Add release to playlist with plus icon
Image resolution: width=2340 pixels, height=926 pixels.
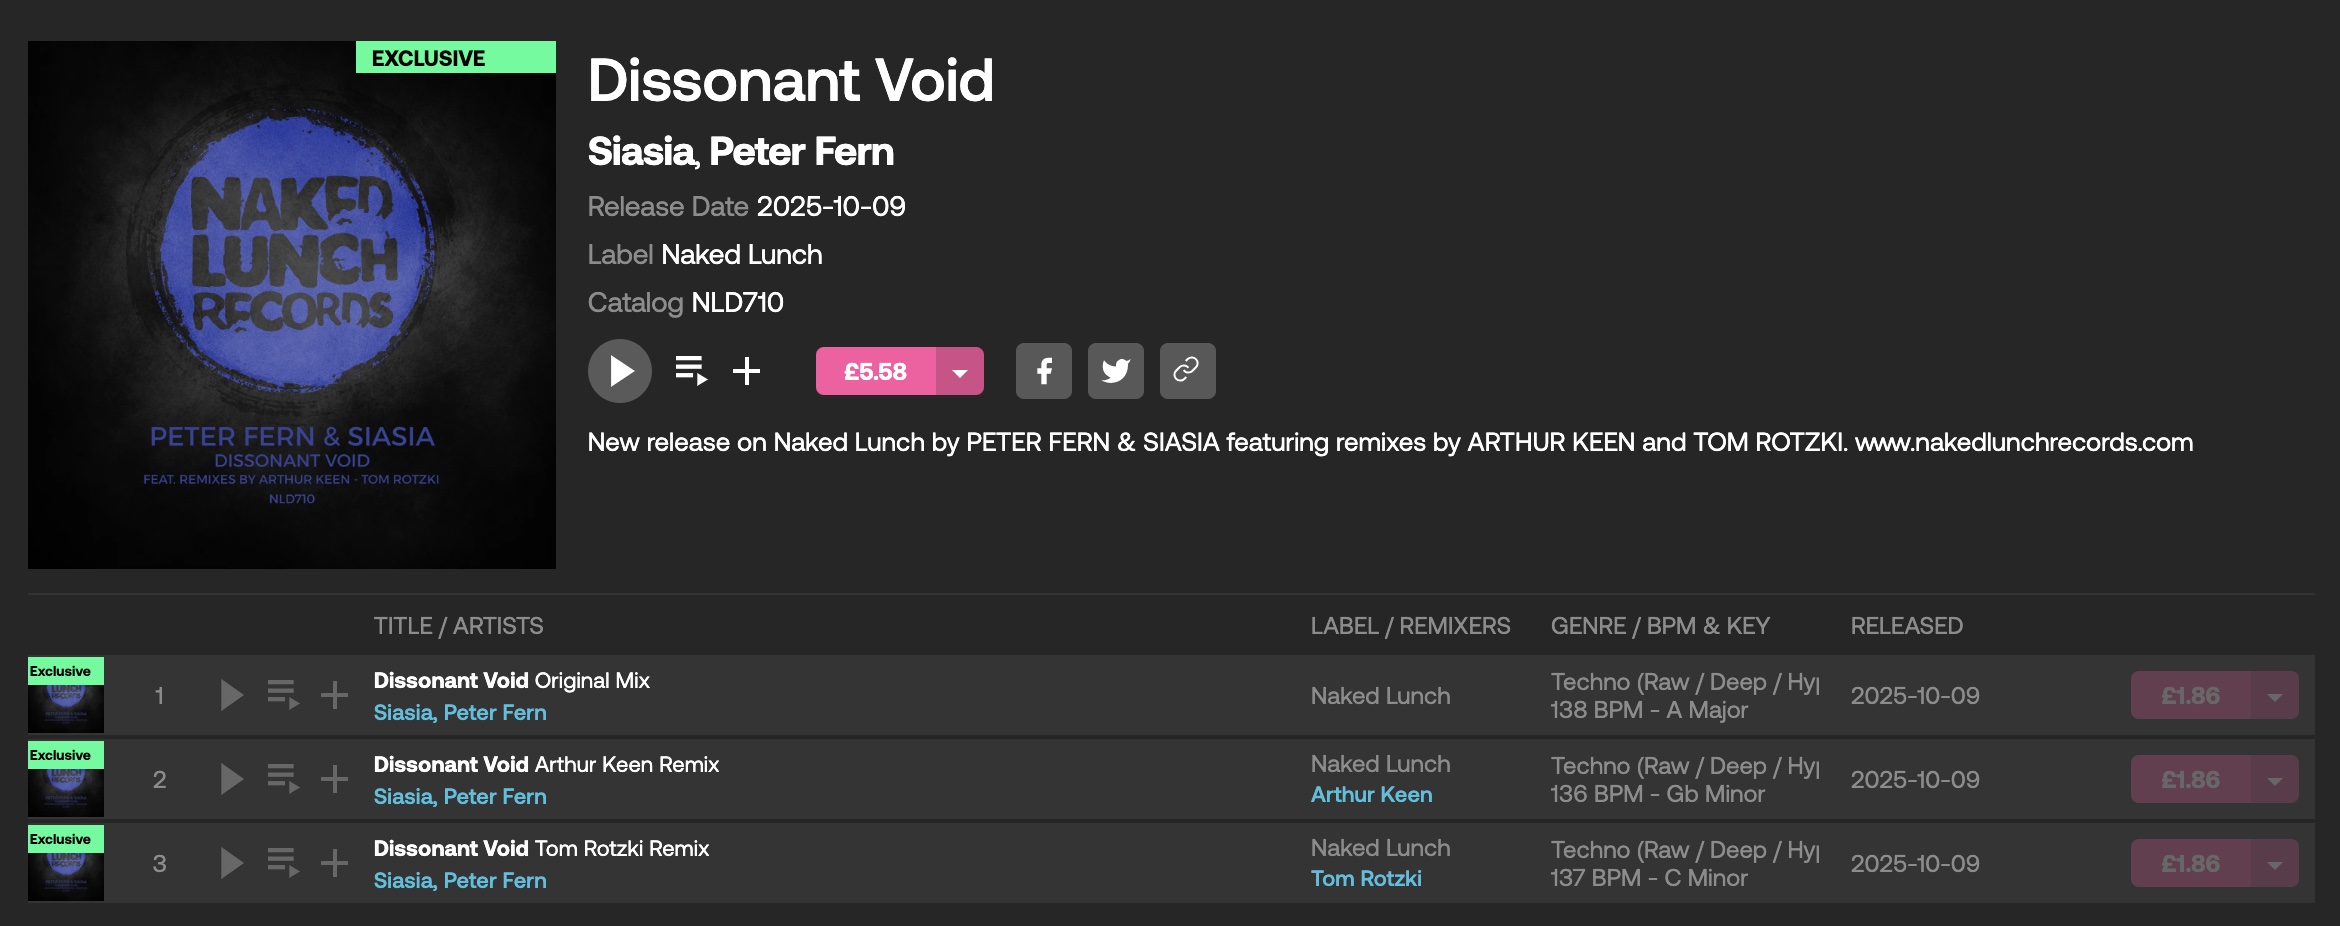pos(746,371)
